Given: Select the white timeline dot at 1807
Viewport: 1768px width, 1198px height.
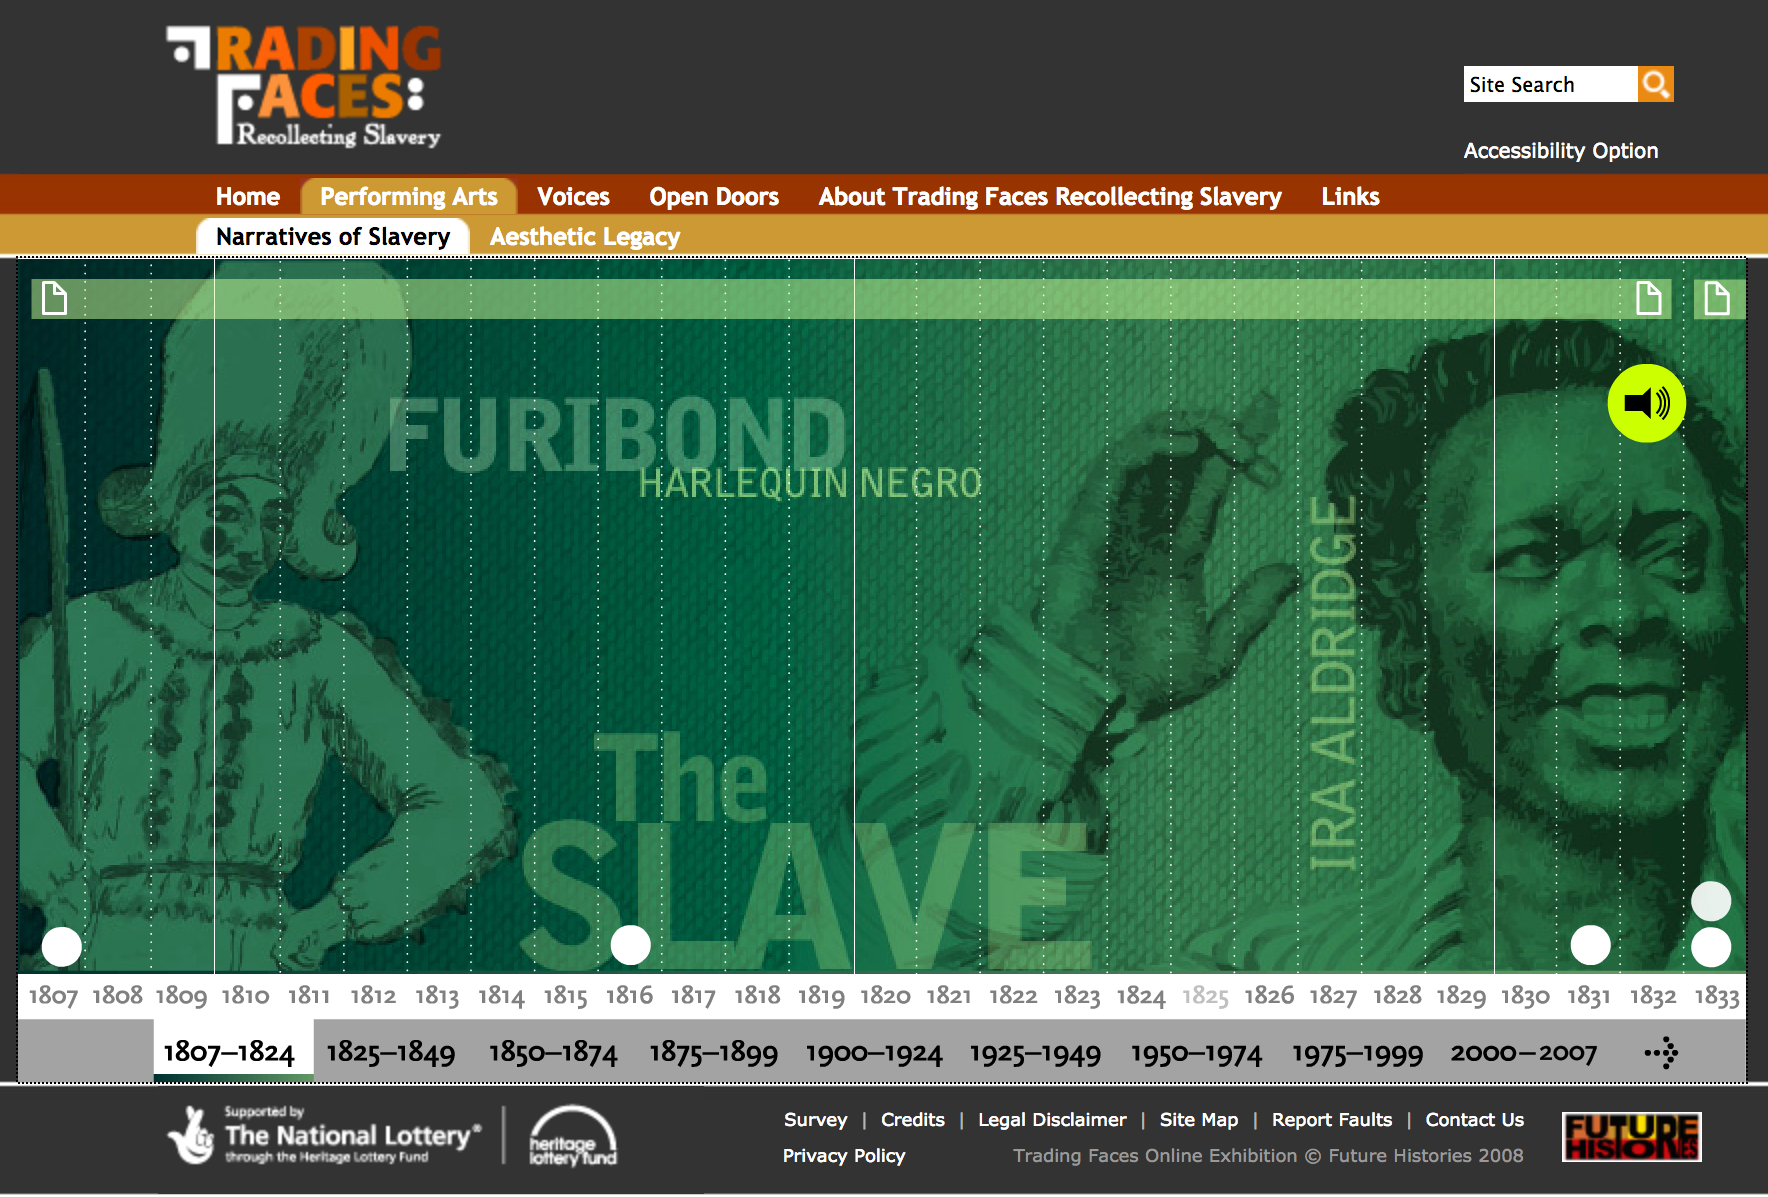Looking at the screenshot, I should pos(62,946).
